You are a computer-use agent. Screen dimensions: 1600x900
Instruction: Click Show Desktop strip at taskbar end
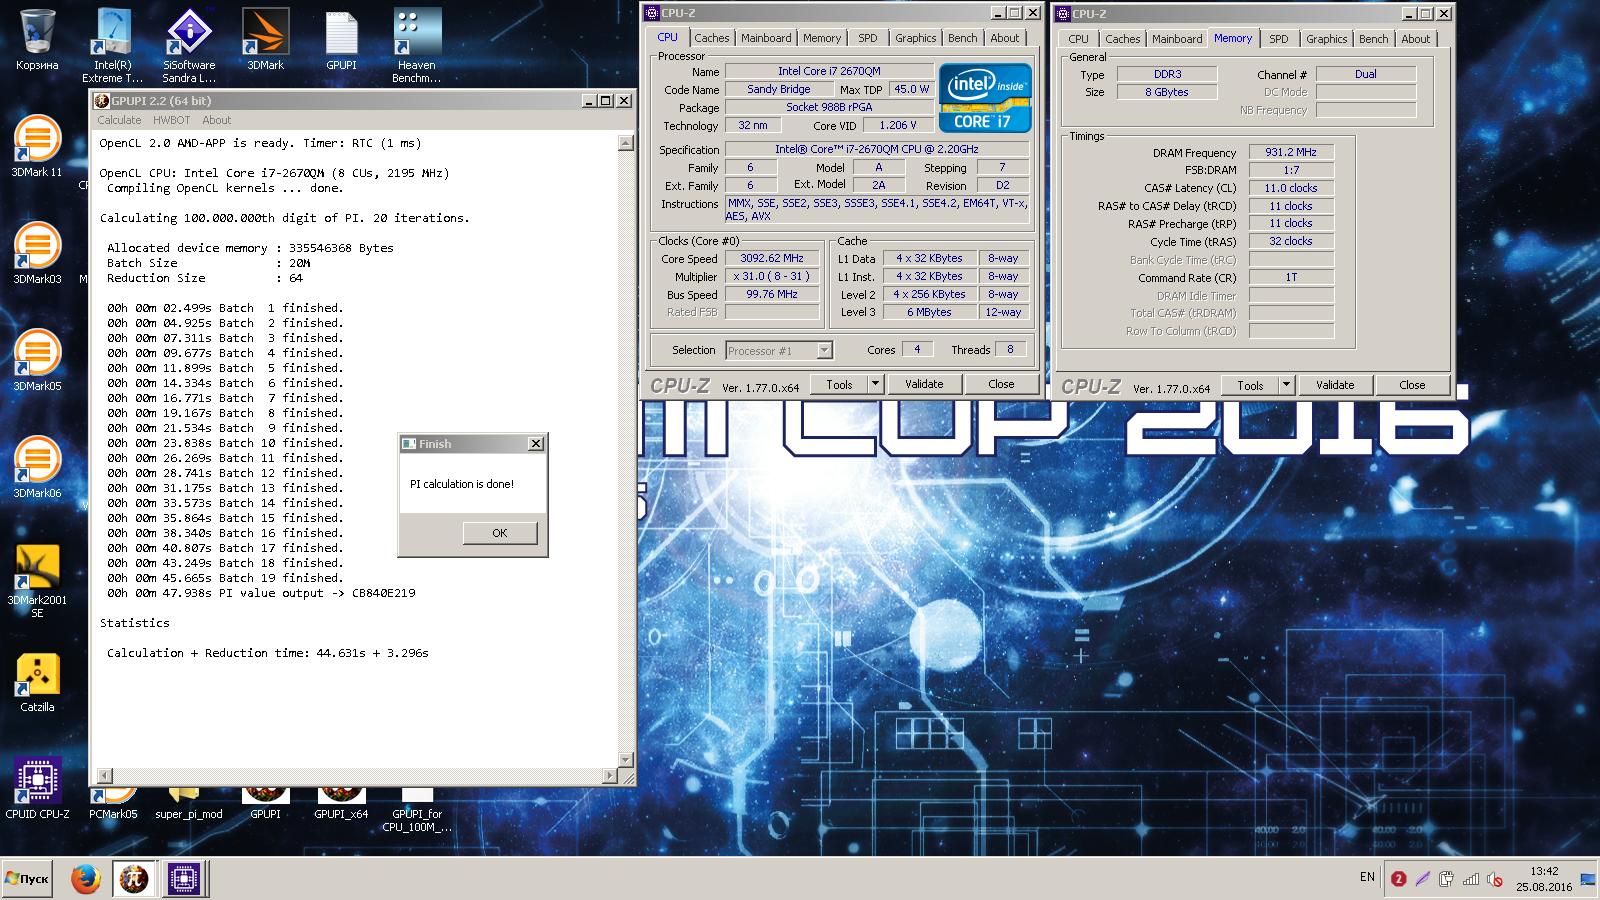pyautogui.click(x=1588, y=879)
